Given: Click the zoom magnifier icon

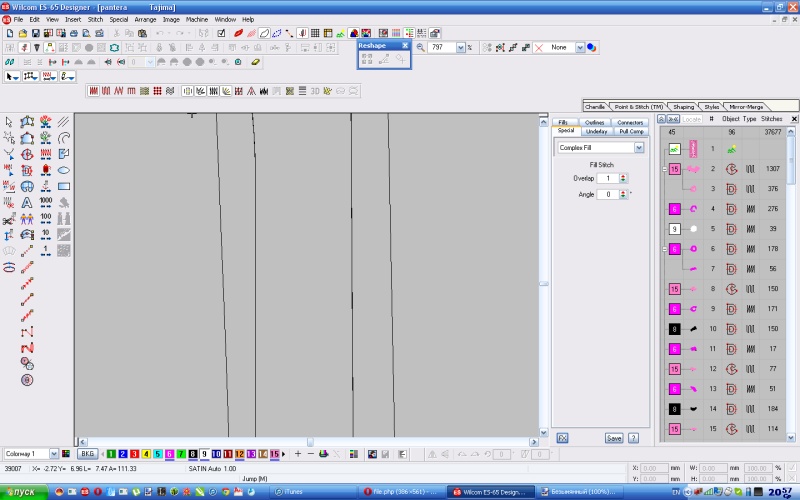Looking at the screenshot, I should click(x=421, y=47).
